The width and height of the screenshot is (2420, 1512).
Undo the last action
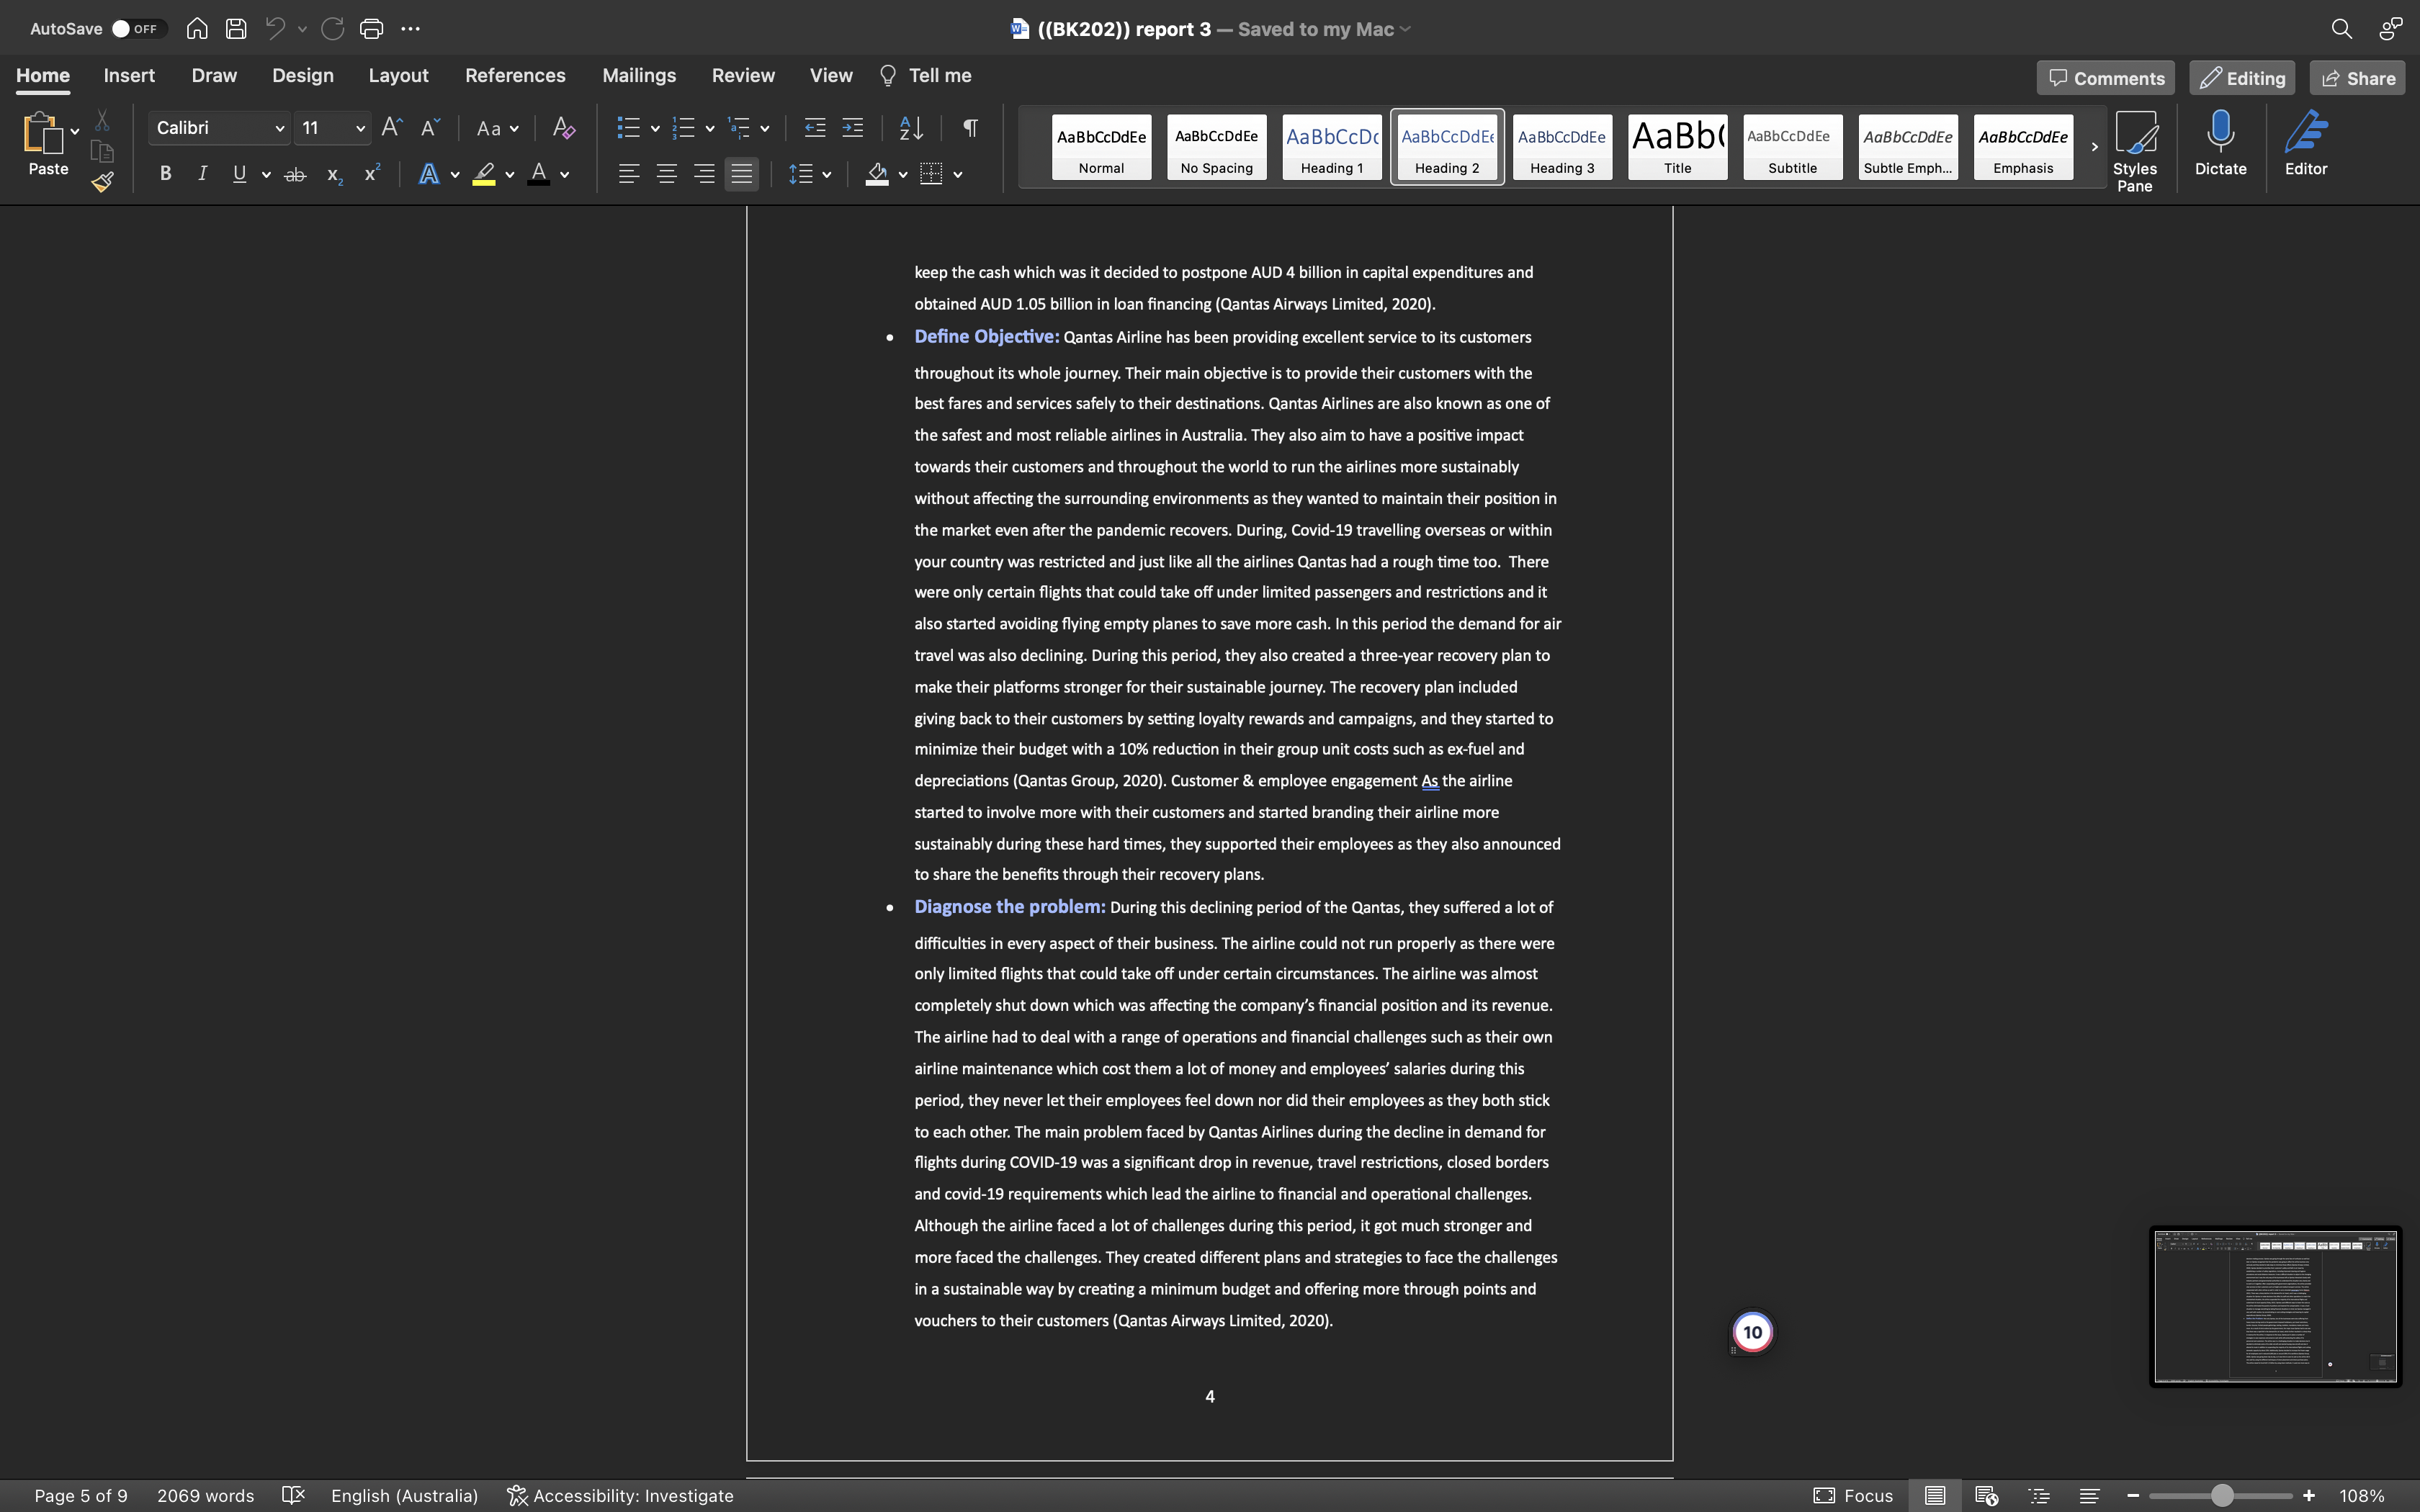click(x=275, y=29)
